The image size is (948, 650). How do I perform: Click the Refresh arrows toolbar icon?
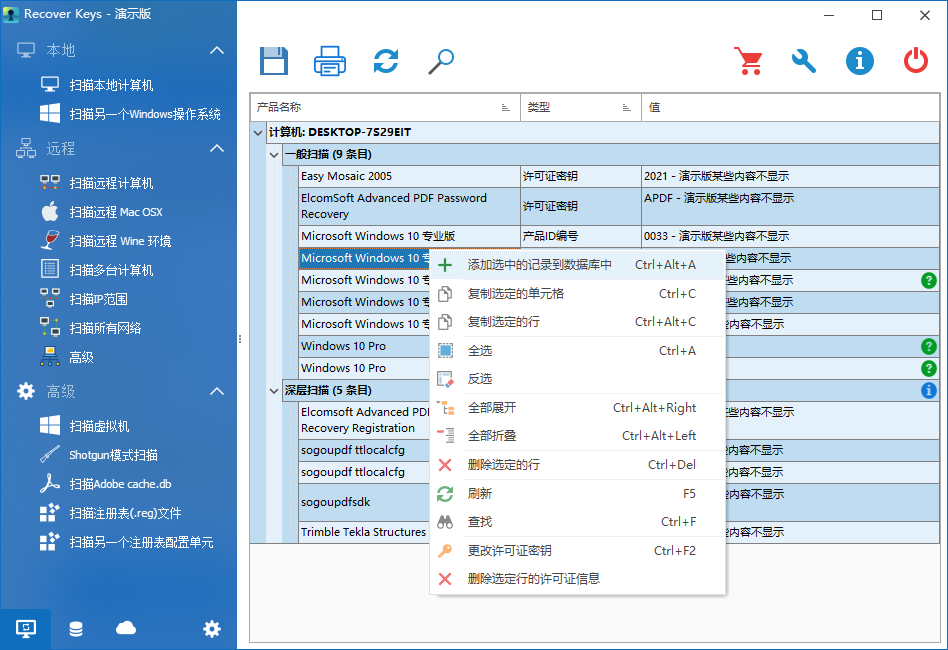[386, 60]
